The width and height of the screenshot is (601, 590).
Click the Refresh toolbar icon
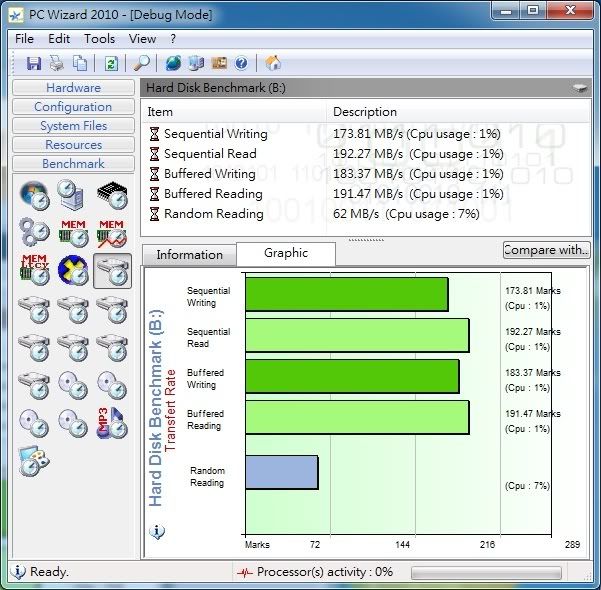111,63
